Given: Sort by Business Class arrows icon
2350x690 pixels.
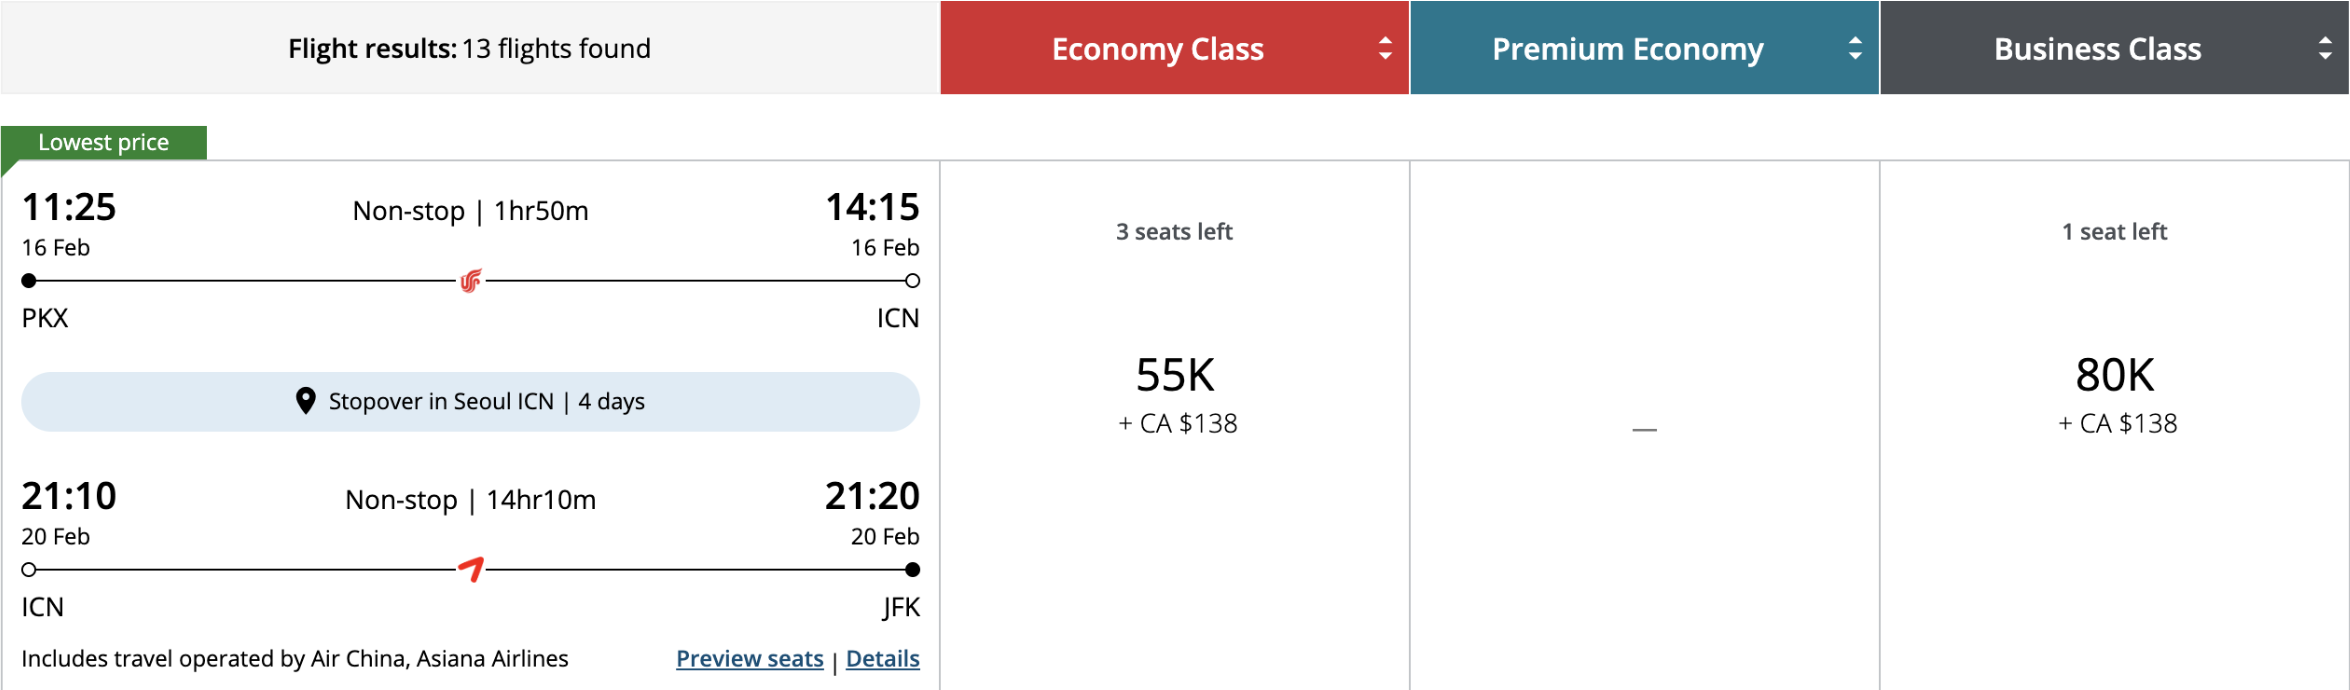Looking at the screenshot, I should (x=2325, y=48).
